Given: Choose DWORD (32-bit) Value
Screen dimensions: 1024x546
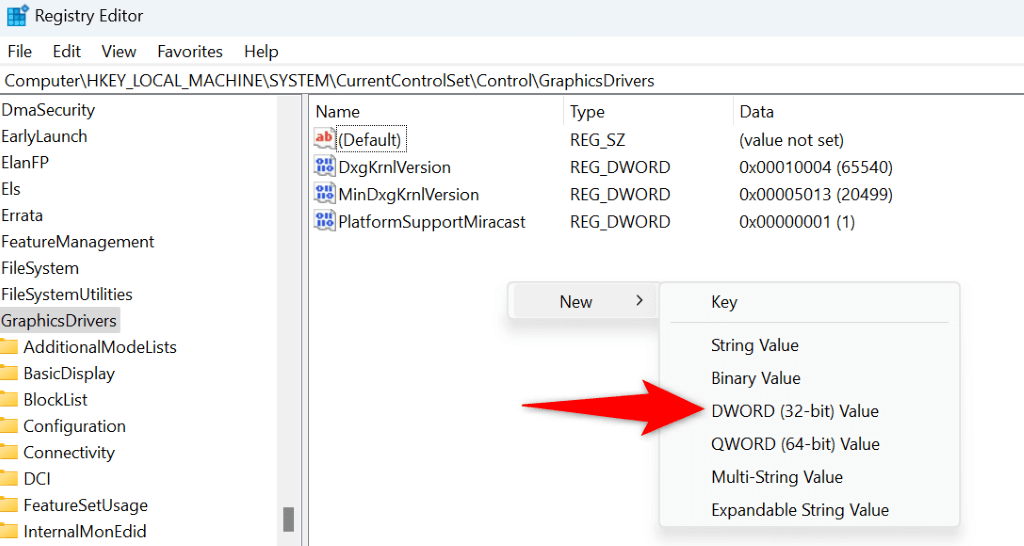Looking at the screenshot, I should tap(795, 411).
